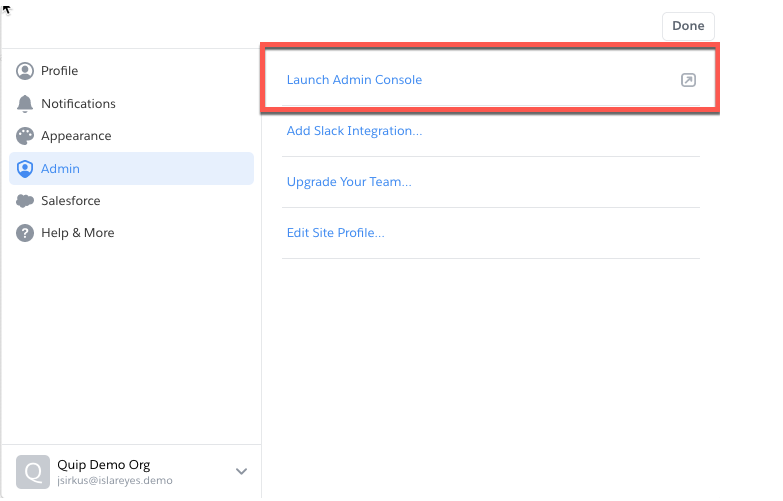Click the Salesforce cloud icon

pyautogui.click(x=25, y=201)
